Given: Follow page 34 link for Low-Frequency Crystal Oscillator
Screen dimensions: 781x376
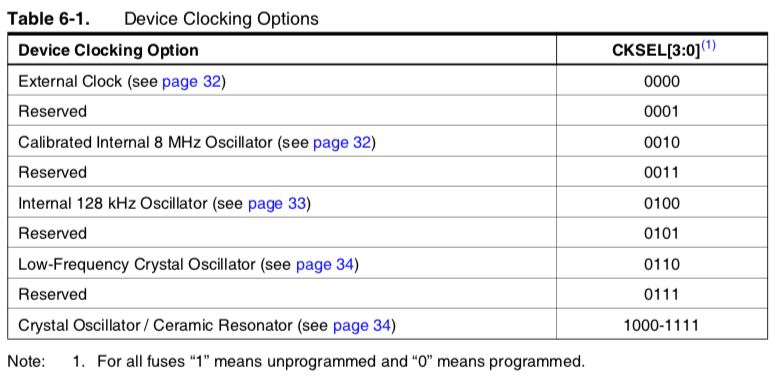Looking at the screenshot, I should point(325,264).
